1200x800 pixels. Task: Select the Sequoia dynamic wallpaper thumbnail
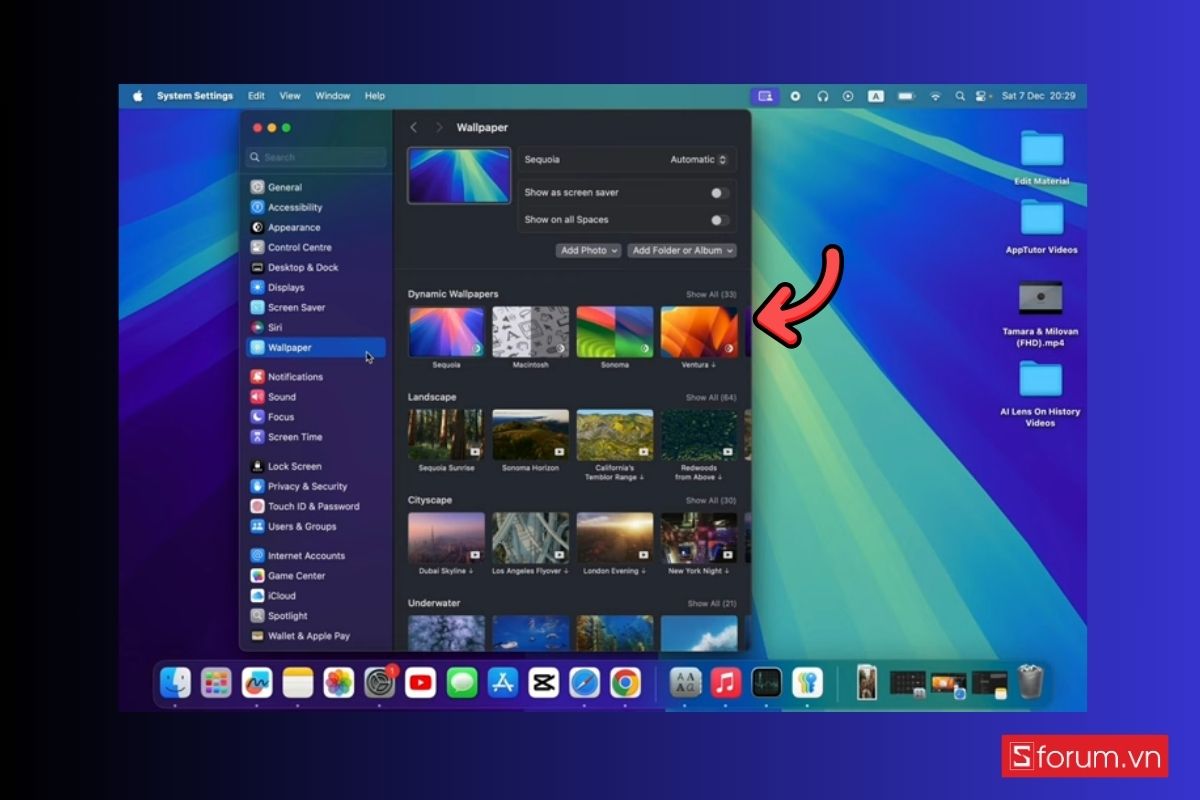[446, 332]
